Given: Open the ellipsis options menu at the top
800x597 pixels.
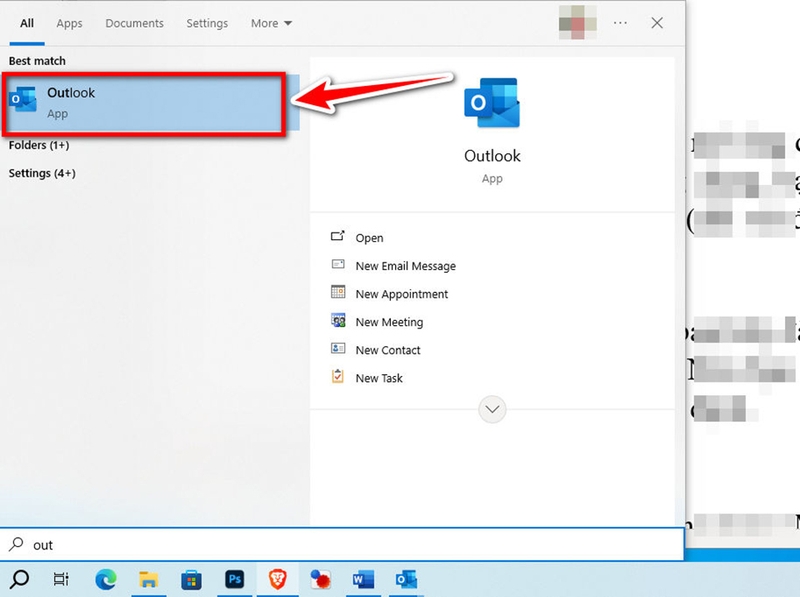Looking at the screenshot, I should [x=620, y=22].
